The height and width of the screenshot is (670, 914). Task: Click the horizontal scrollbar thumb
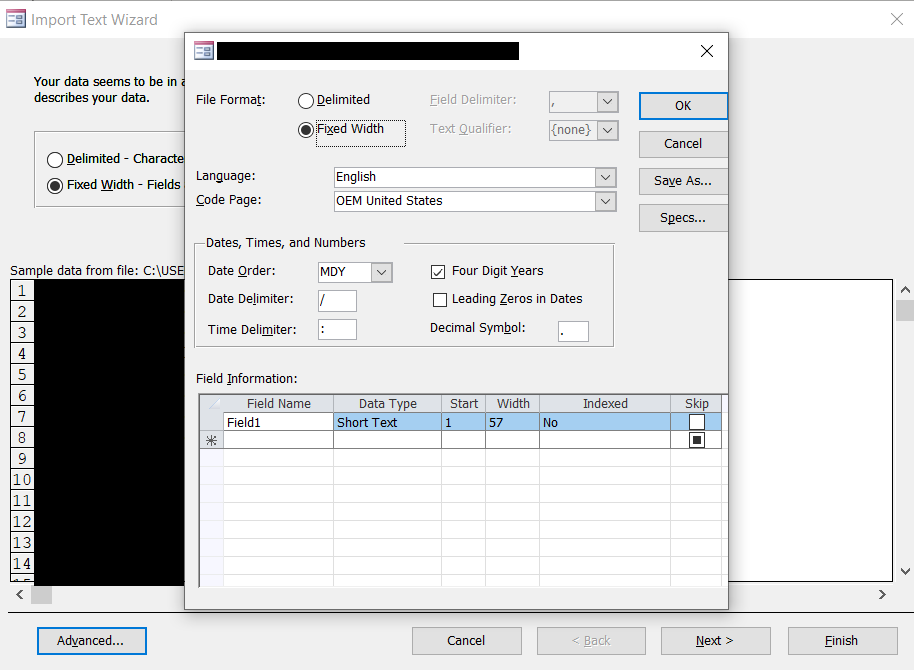[41, 595]
